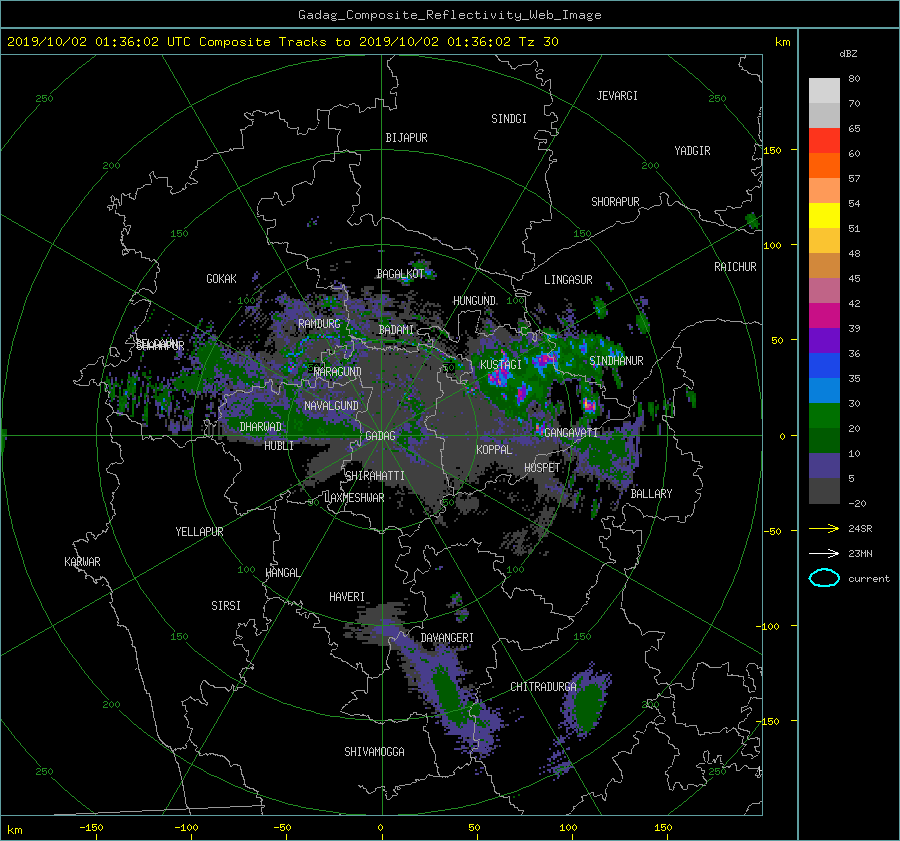Click the white 23MN arrow legend icon
Viewport: 900px width, 841px height.
tap(824, 553)
